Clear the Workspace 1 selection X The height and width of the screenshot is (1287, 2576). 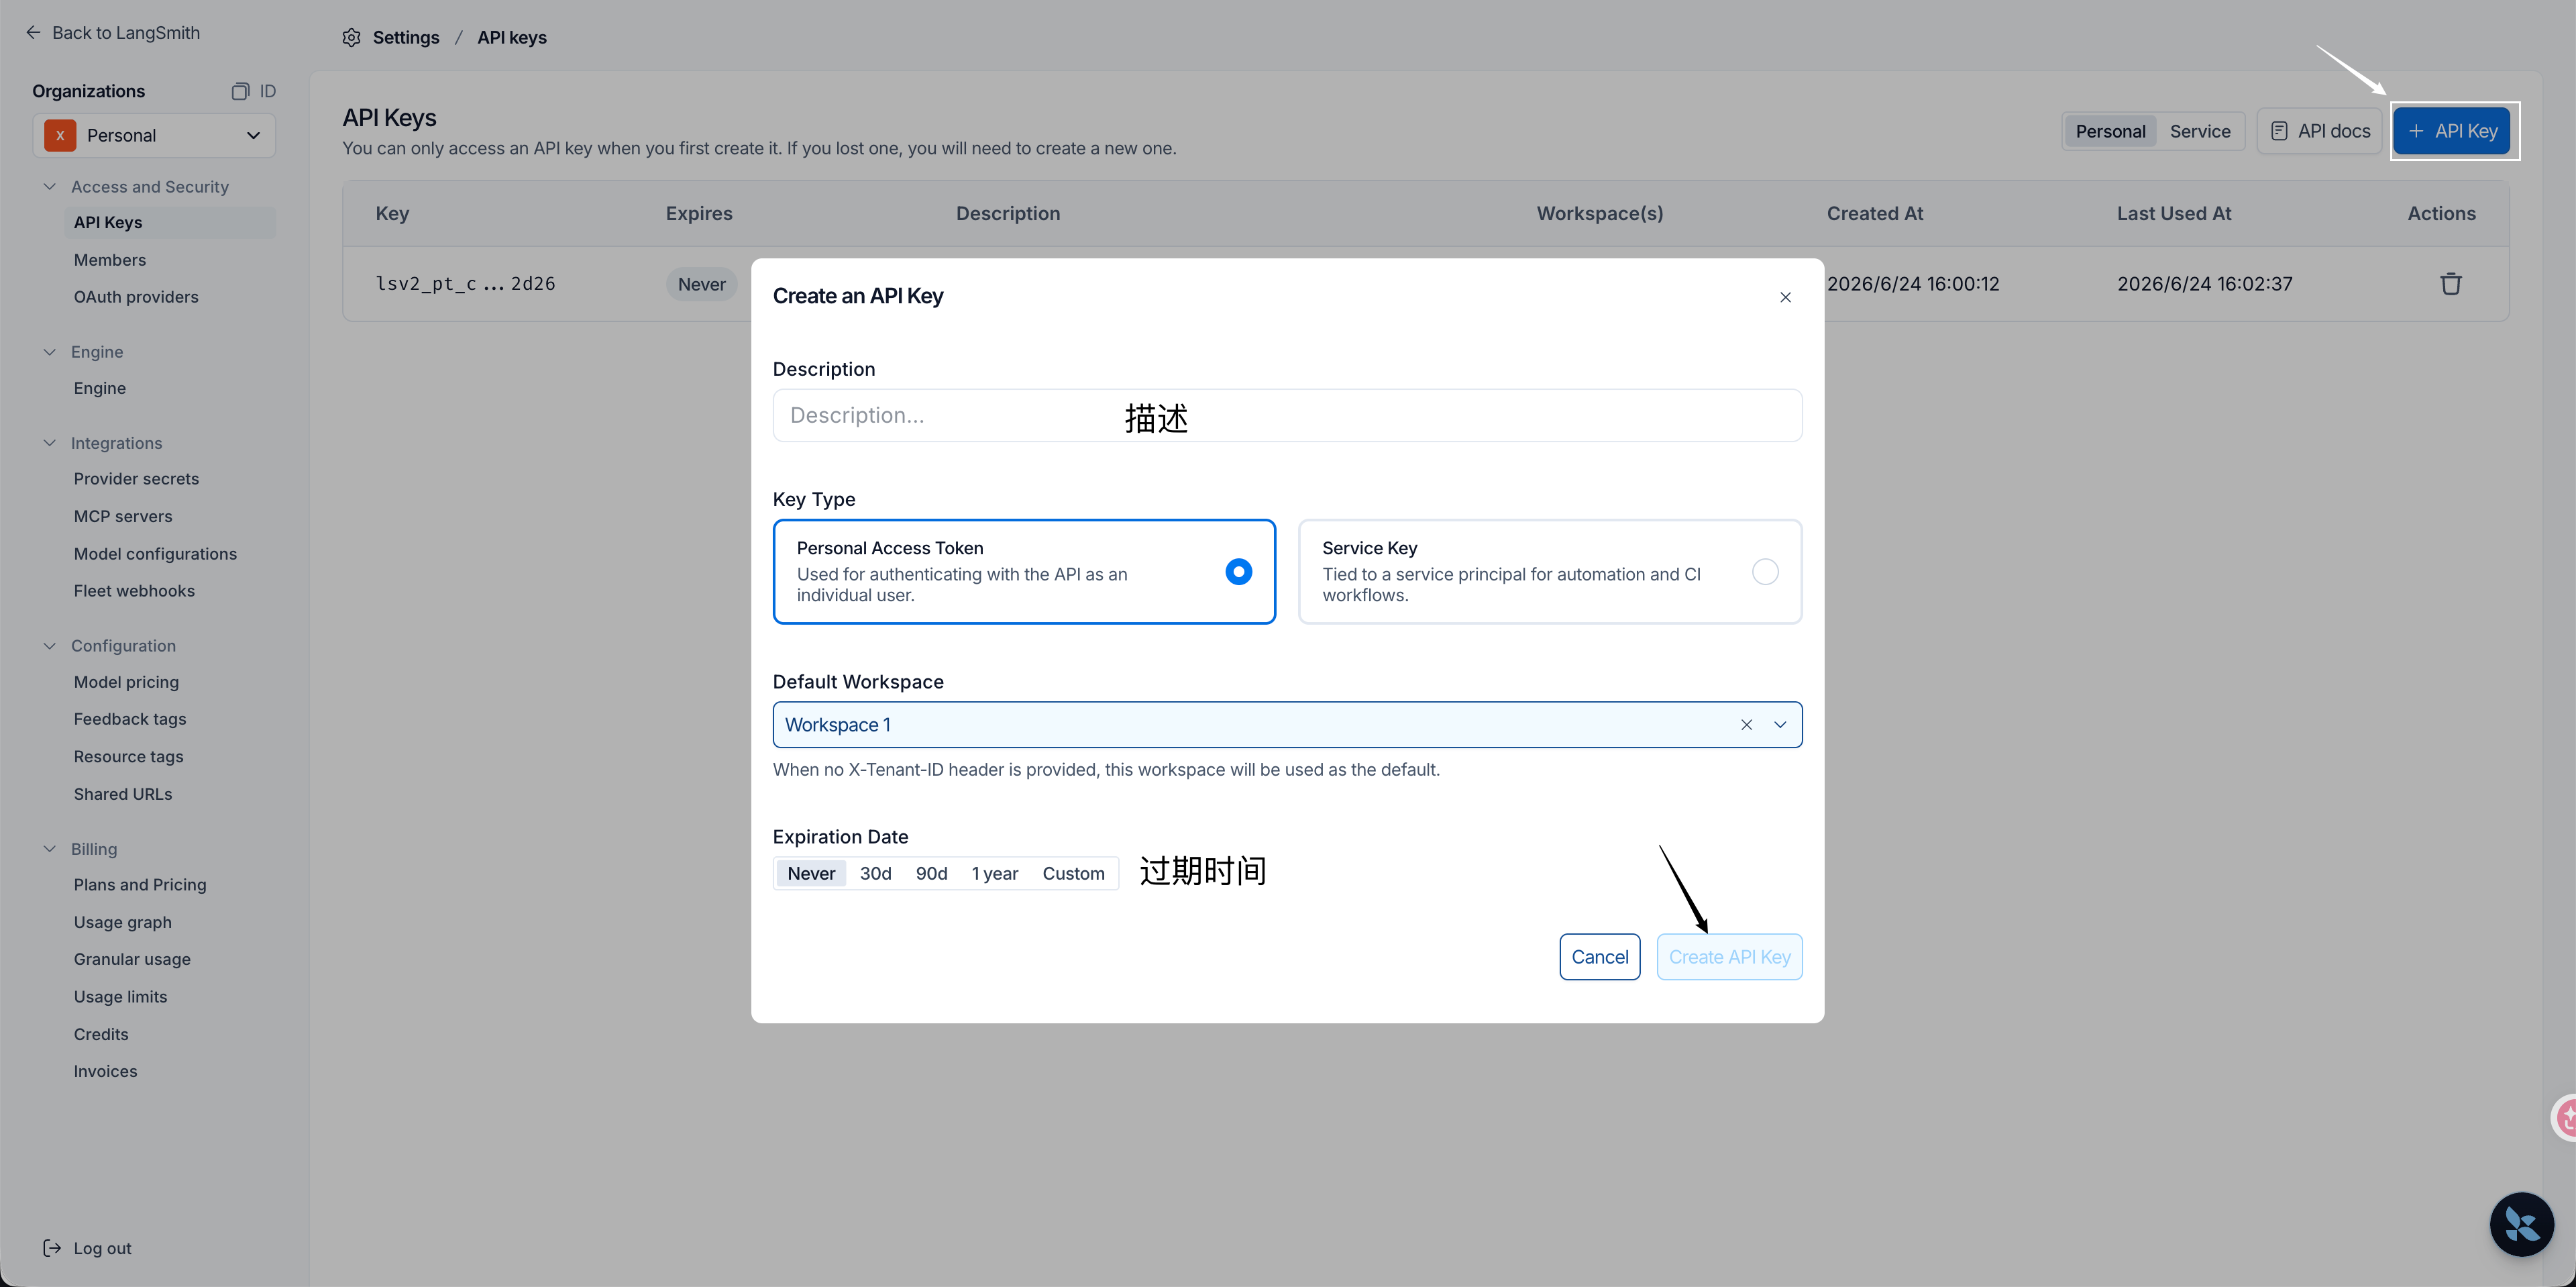[1746, 725]
